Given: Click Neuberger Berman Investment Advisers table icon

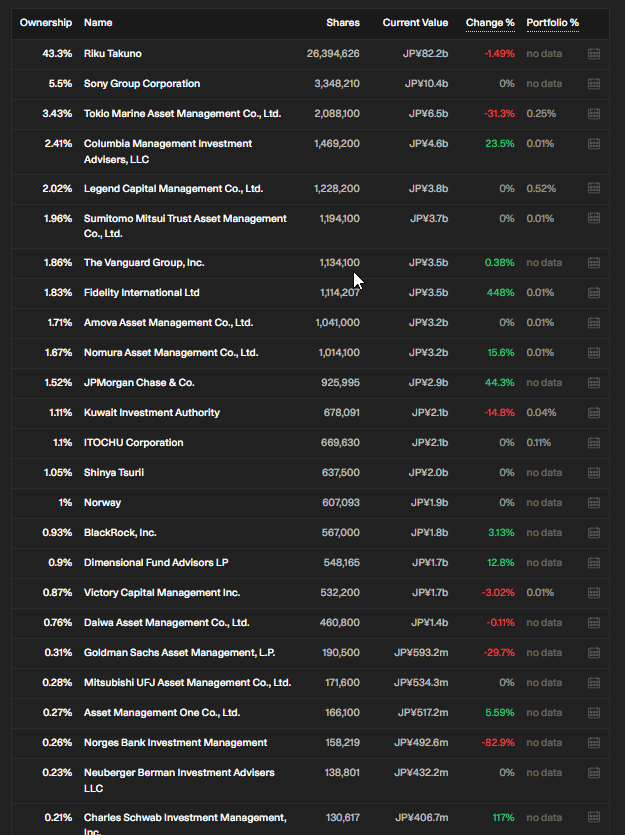Looking at the screenshot, I should 594,773.
